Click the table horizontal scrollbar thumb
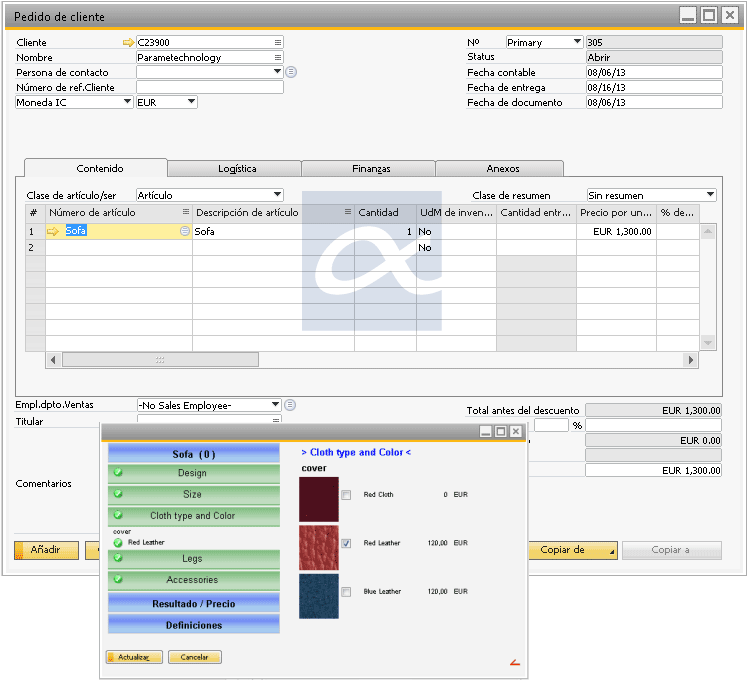748x680 pixels. pyautogui.click(x=160, y=359)
